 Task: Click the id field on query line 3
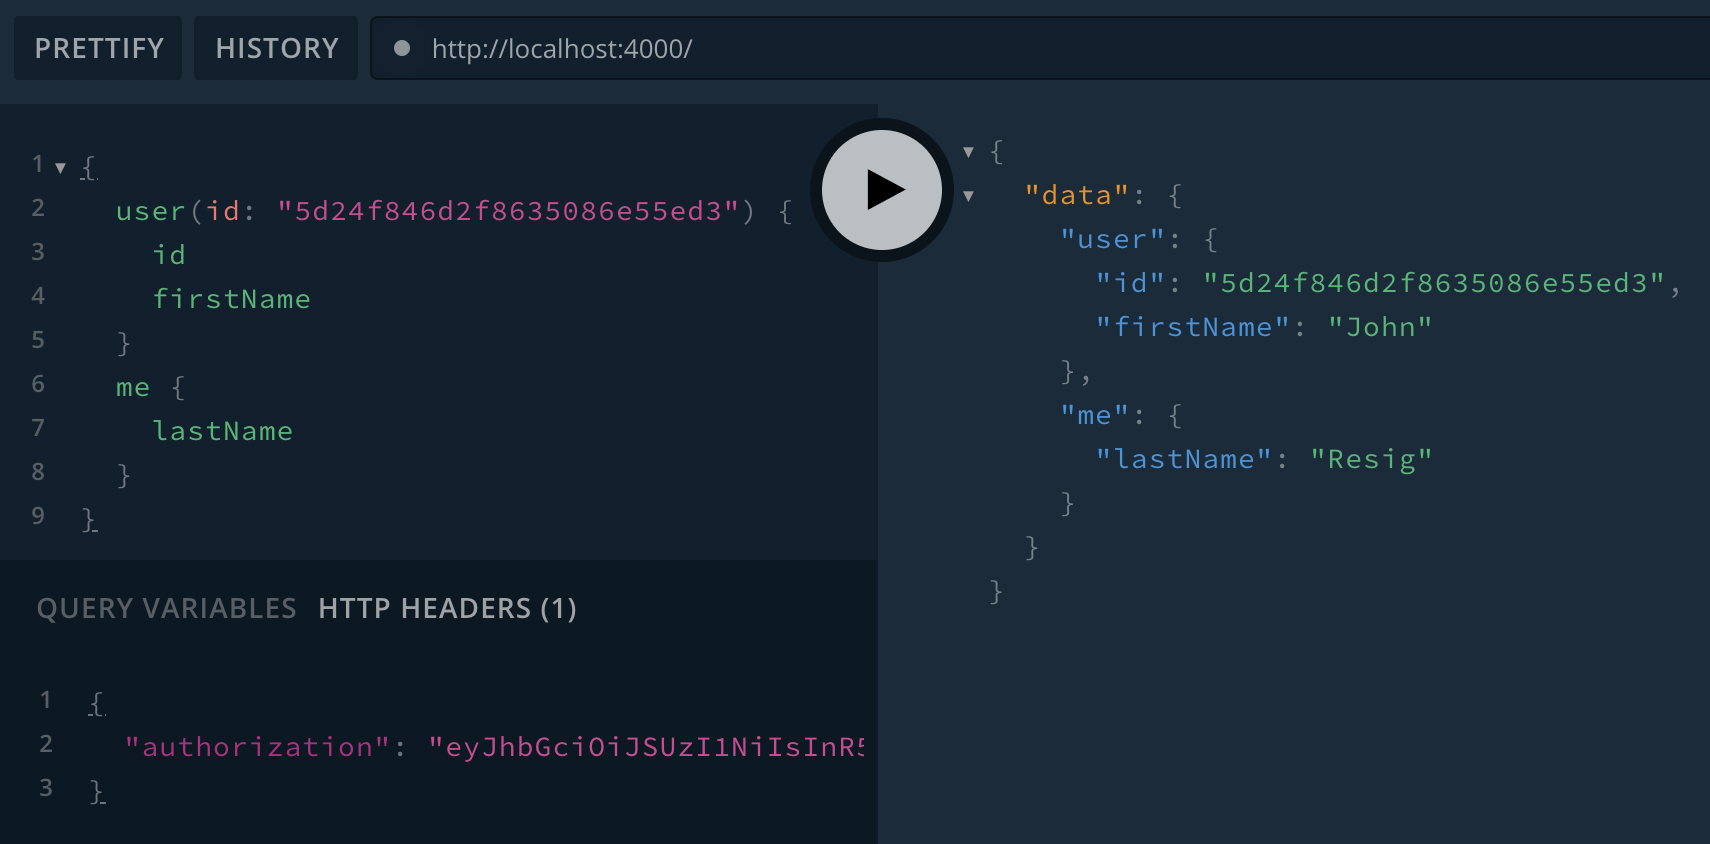click(169, 255)
